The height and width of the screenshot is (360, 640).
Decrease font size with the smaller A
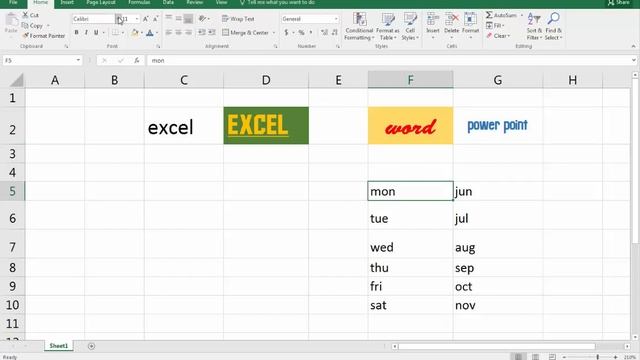click(x=156, y=19)
